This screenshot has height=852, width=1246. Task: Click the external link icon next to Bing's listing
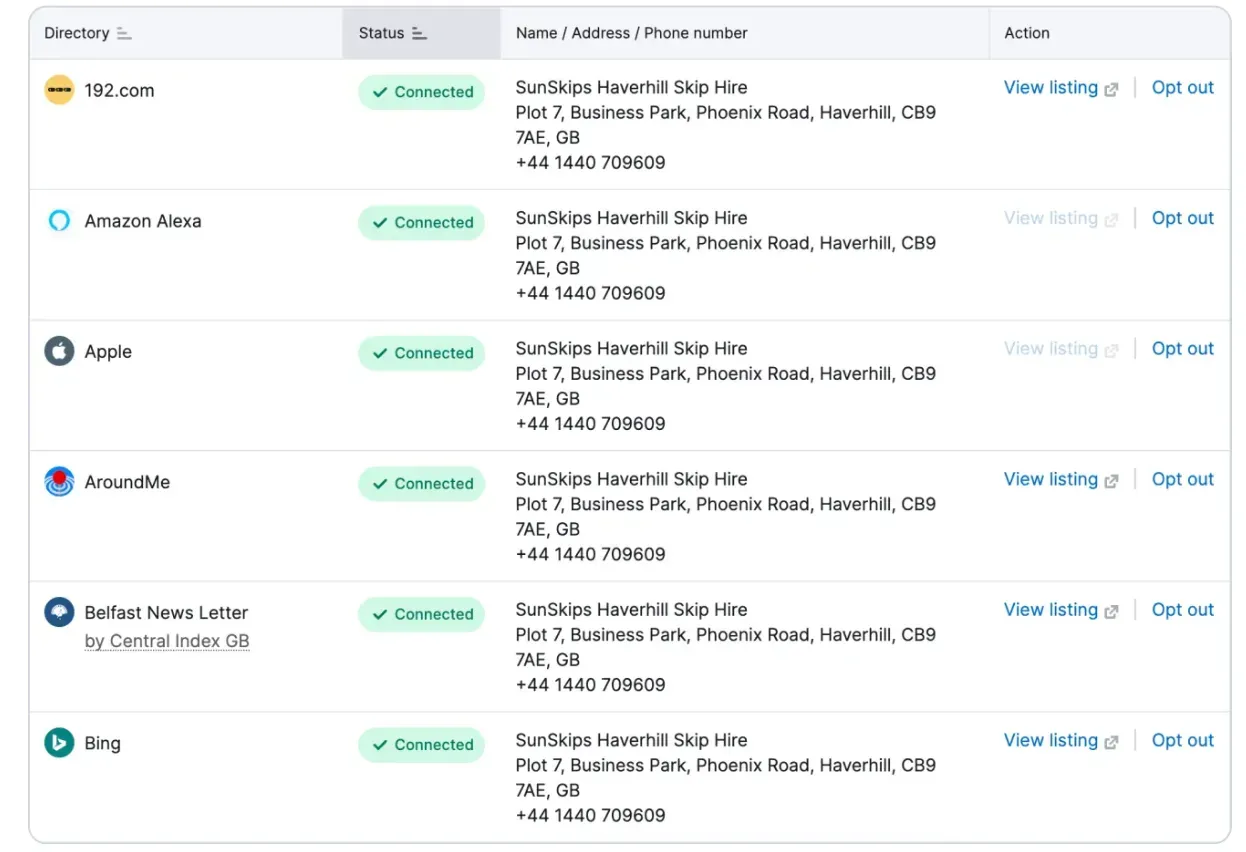click(x=1111, y=741)
